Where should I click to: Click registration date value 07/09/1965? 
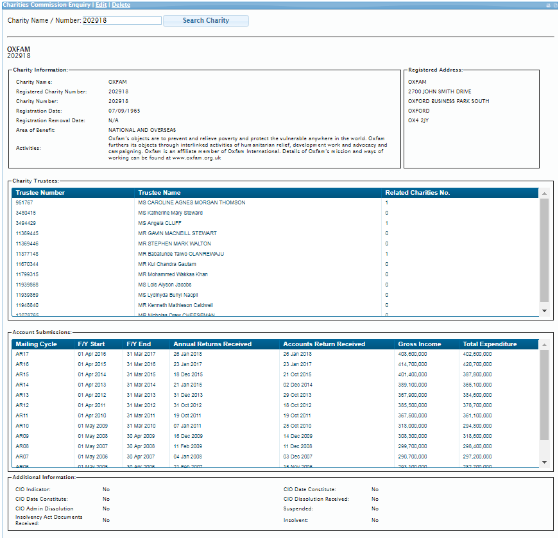pyautogui.click(x=124, y=111)
